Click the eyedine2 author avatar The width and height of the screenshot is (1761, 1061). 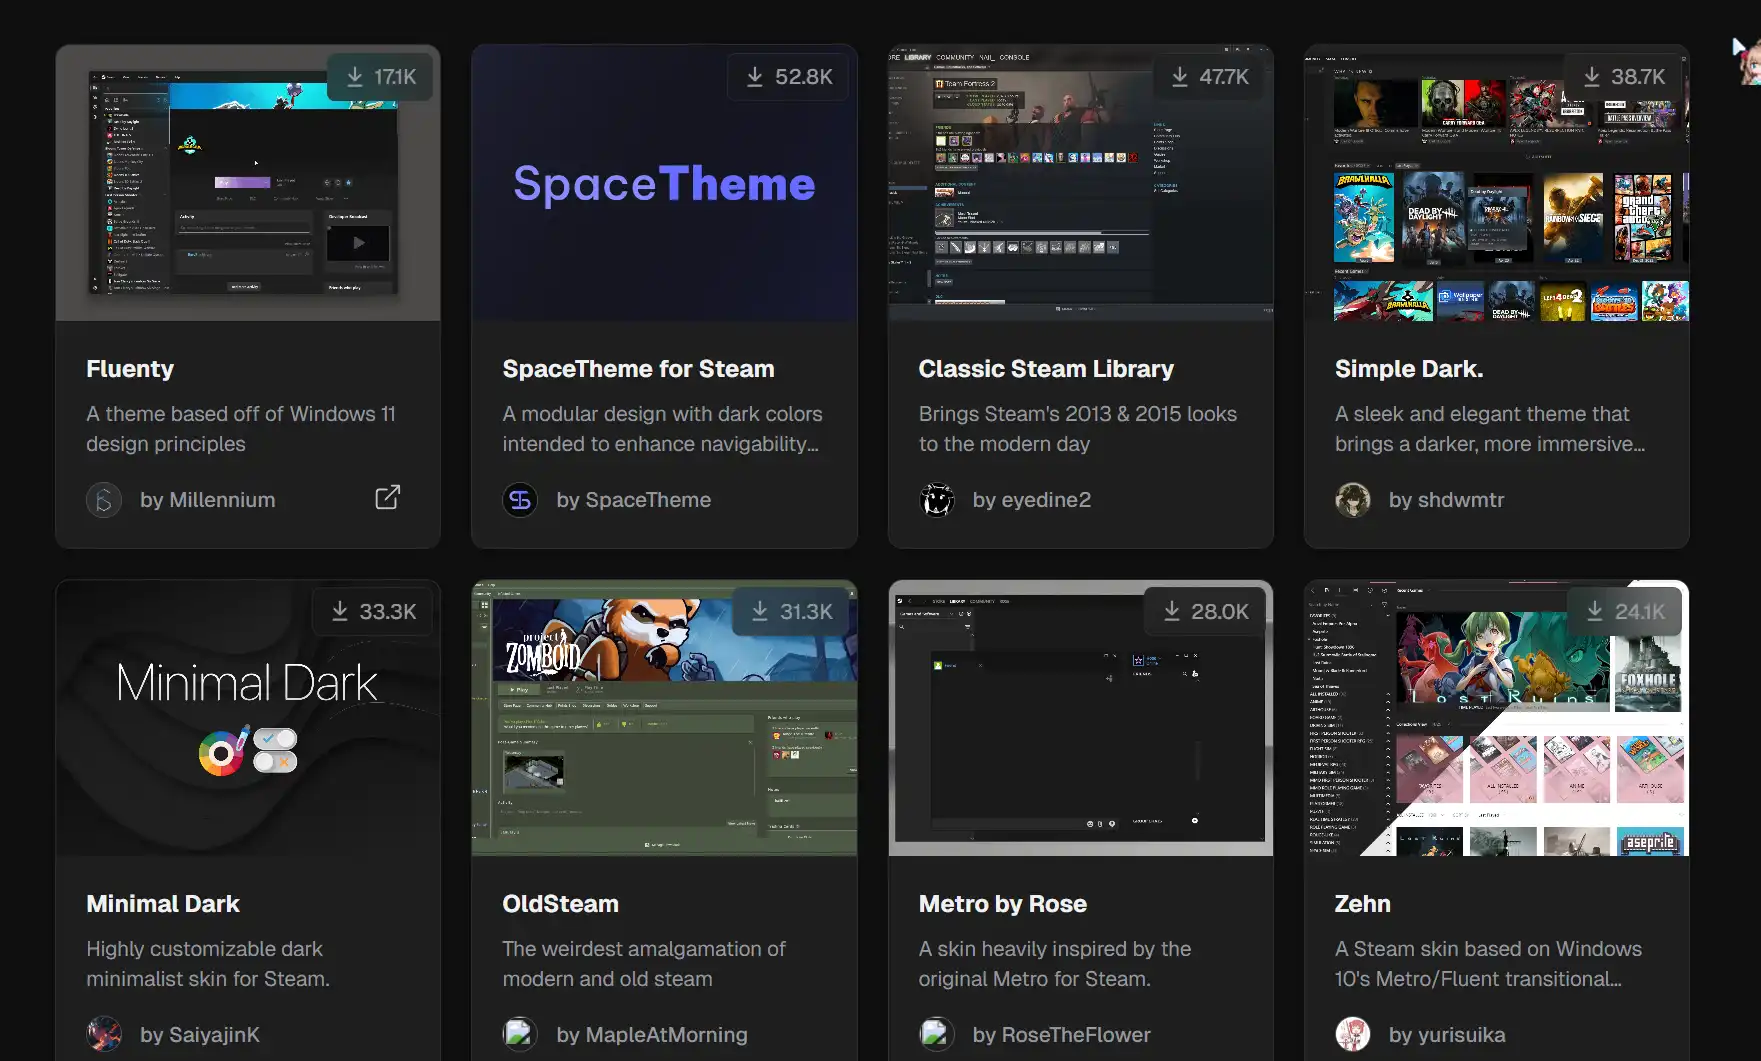point(937,500)
